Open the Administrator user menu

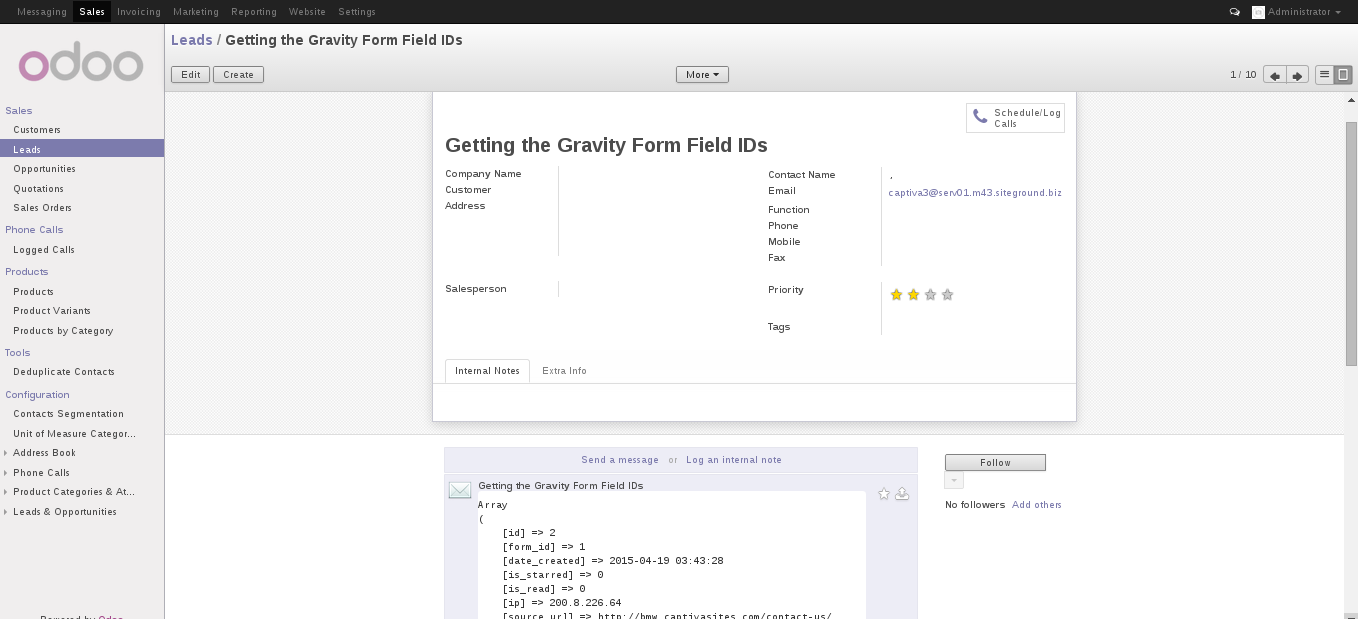(x=1297, y=11)
